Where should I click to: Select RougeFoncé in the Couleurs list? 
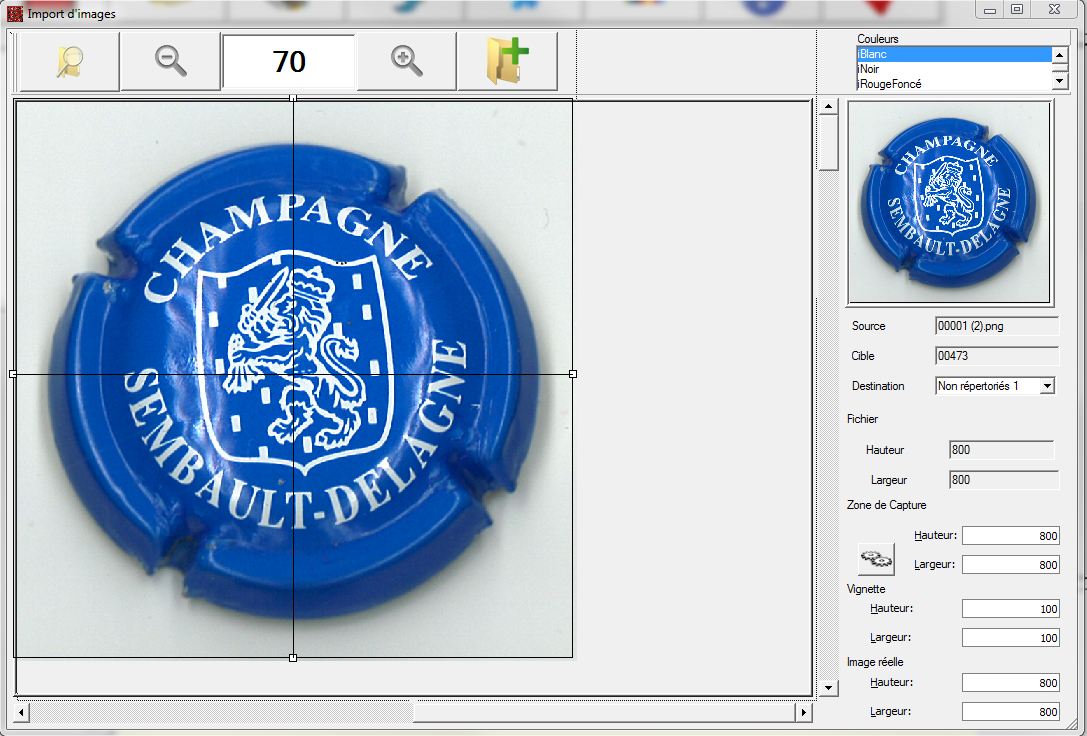coord(954,84)
